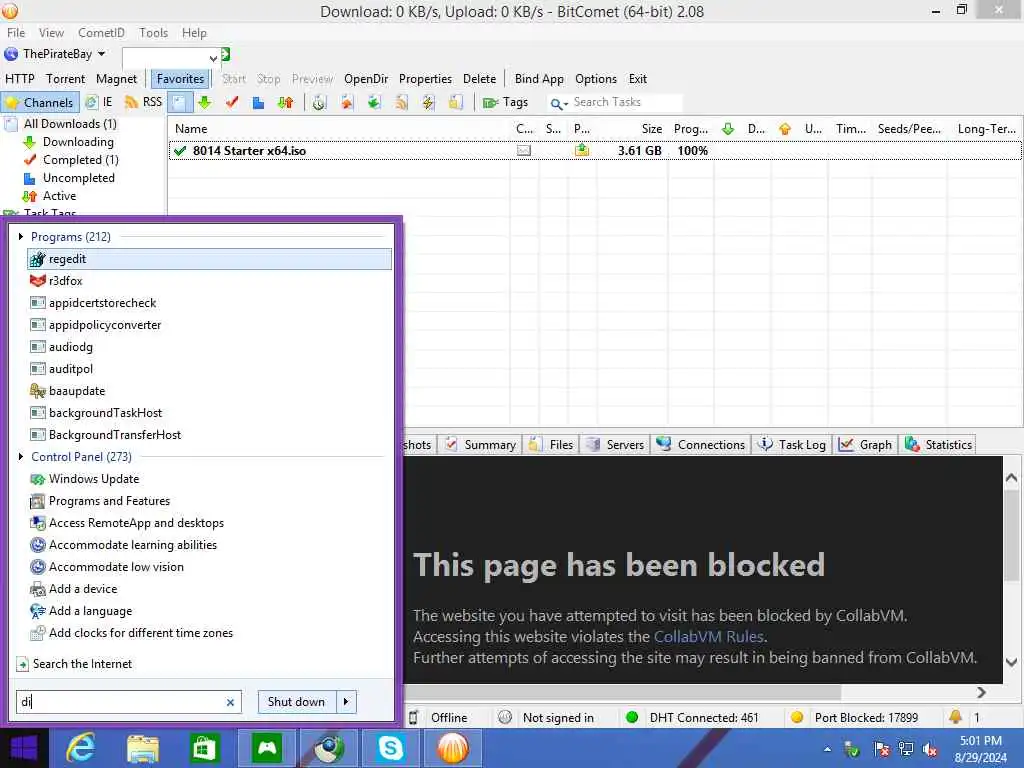Switch to the Files tab

point(552,445)
